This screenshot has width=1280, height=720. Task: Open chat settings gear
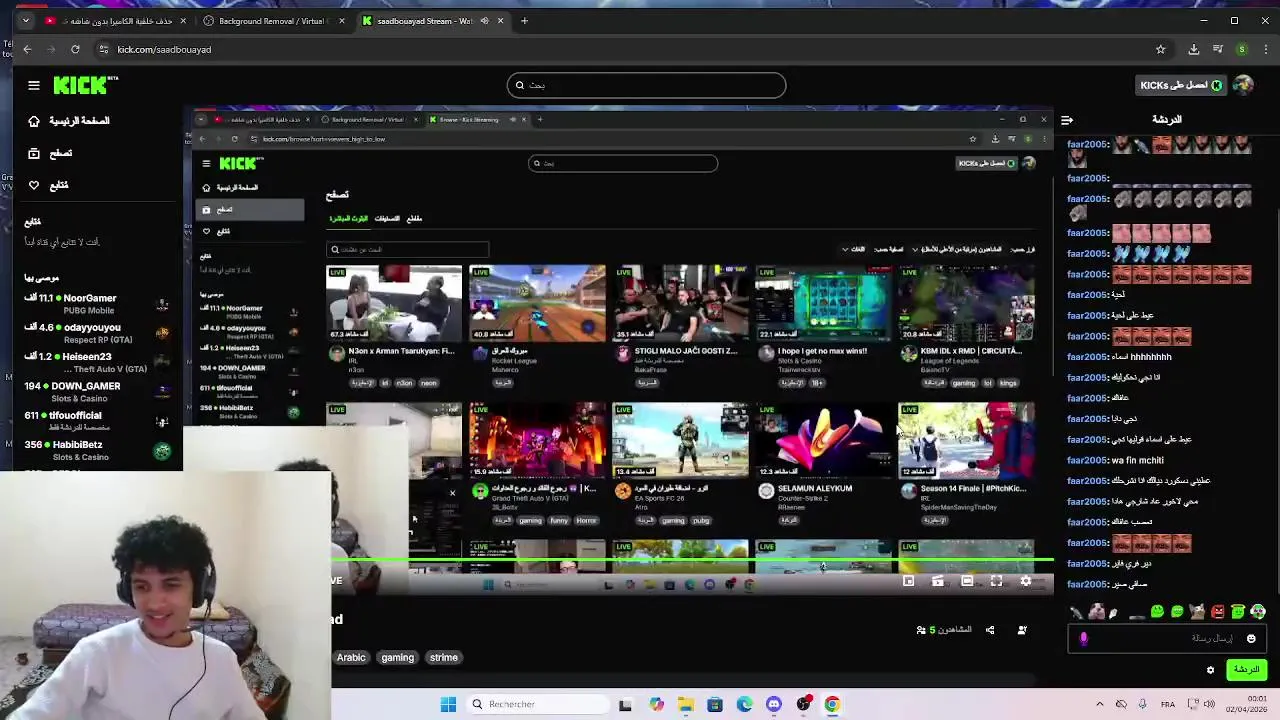coord(1210,670)
